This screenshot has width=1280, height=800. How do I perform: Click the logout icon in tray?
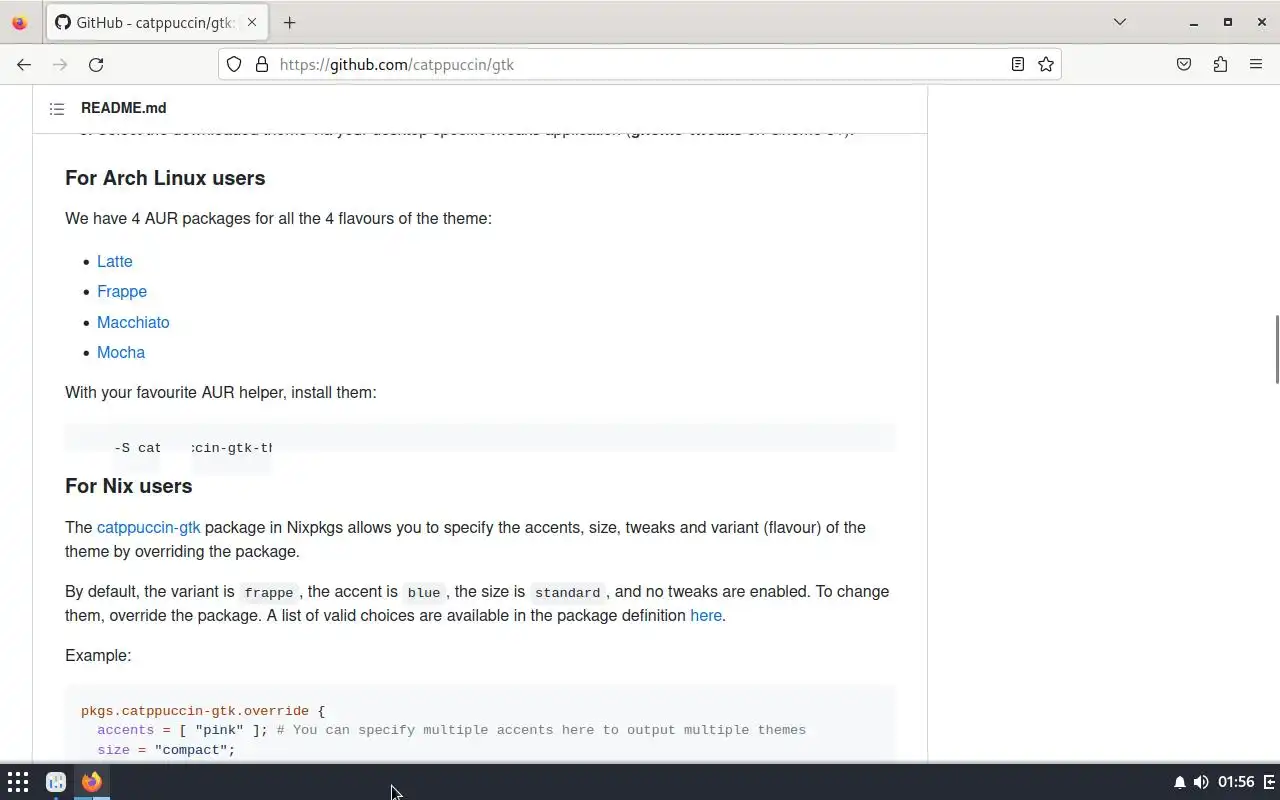coord(1270,782)
